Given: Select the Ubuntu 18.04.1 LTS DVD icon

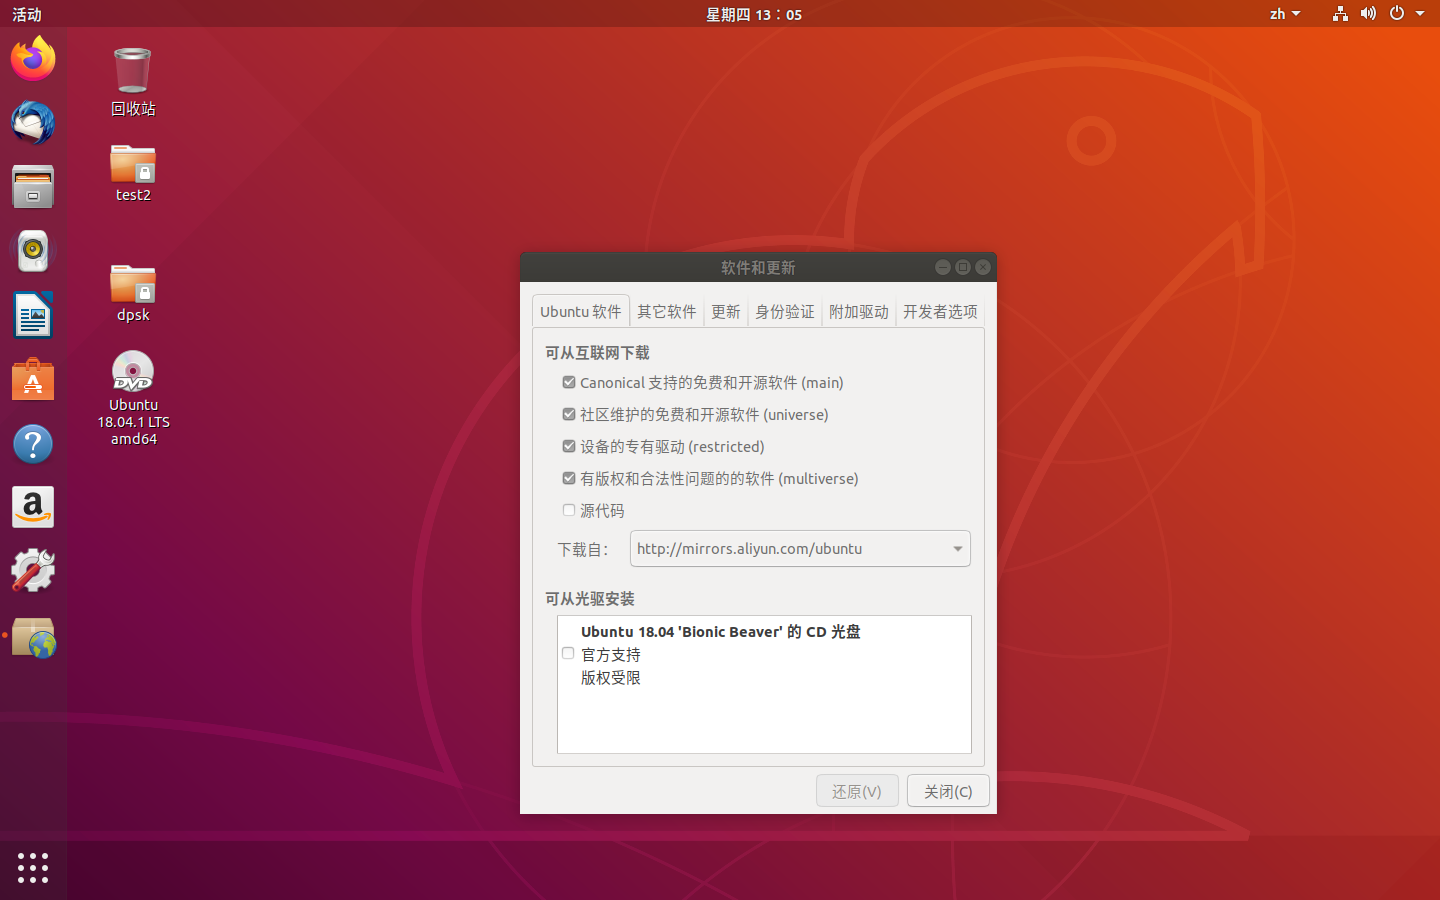Looking at the screenshot, I should point(133,398).
